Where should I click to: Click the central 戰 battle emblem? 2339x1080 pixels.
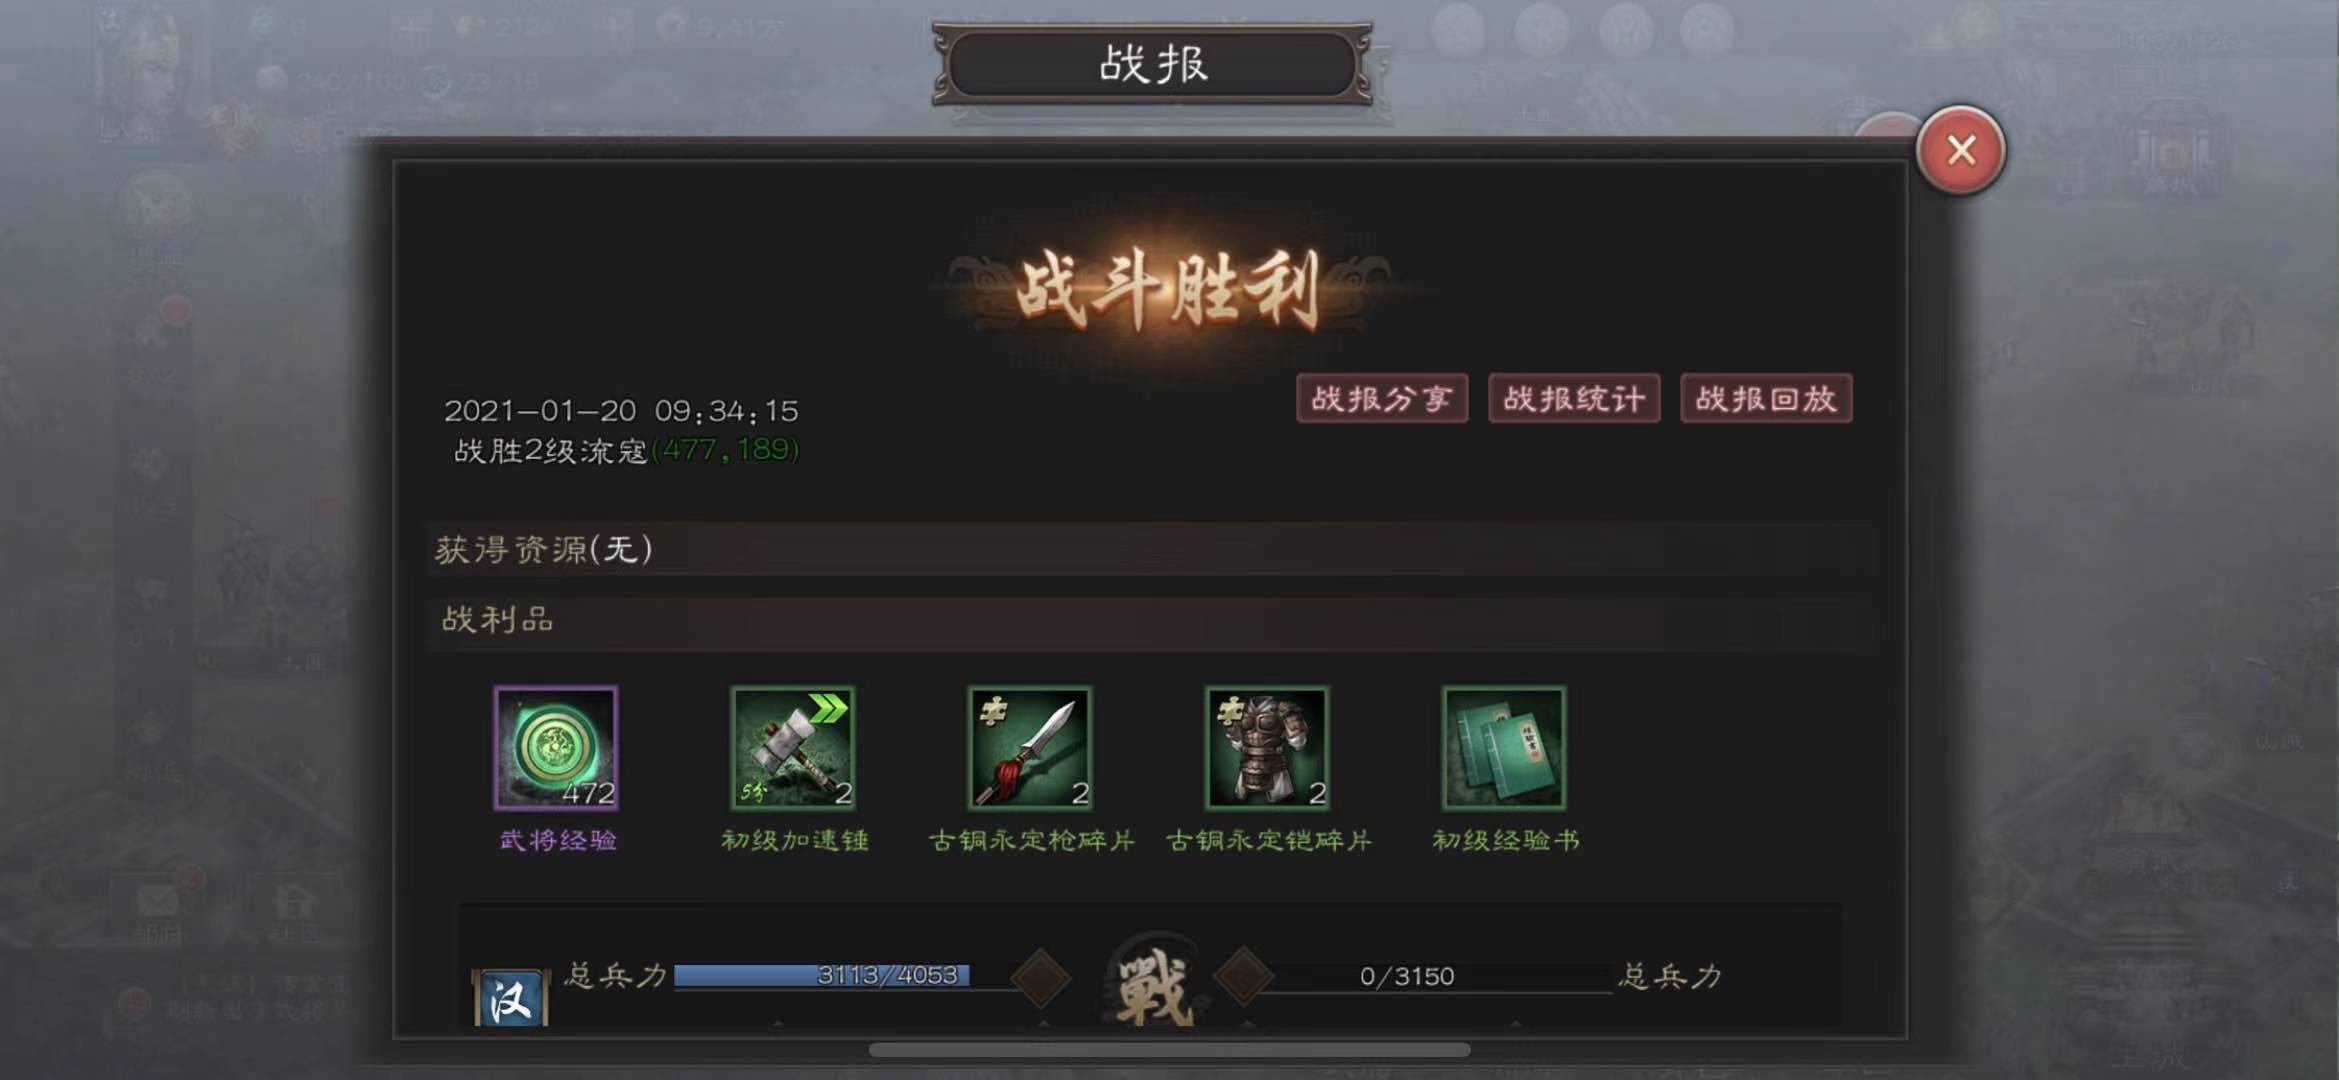[1153, 982]
